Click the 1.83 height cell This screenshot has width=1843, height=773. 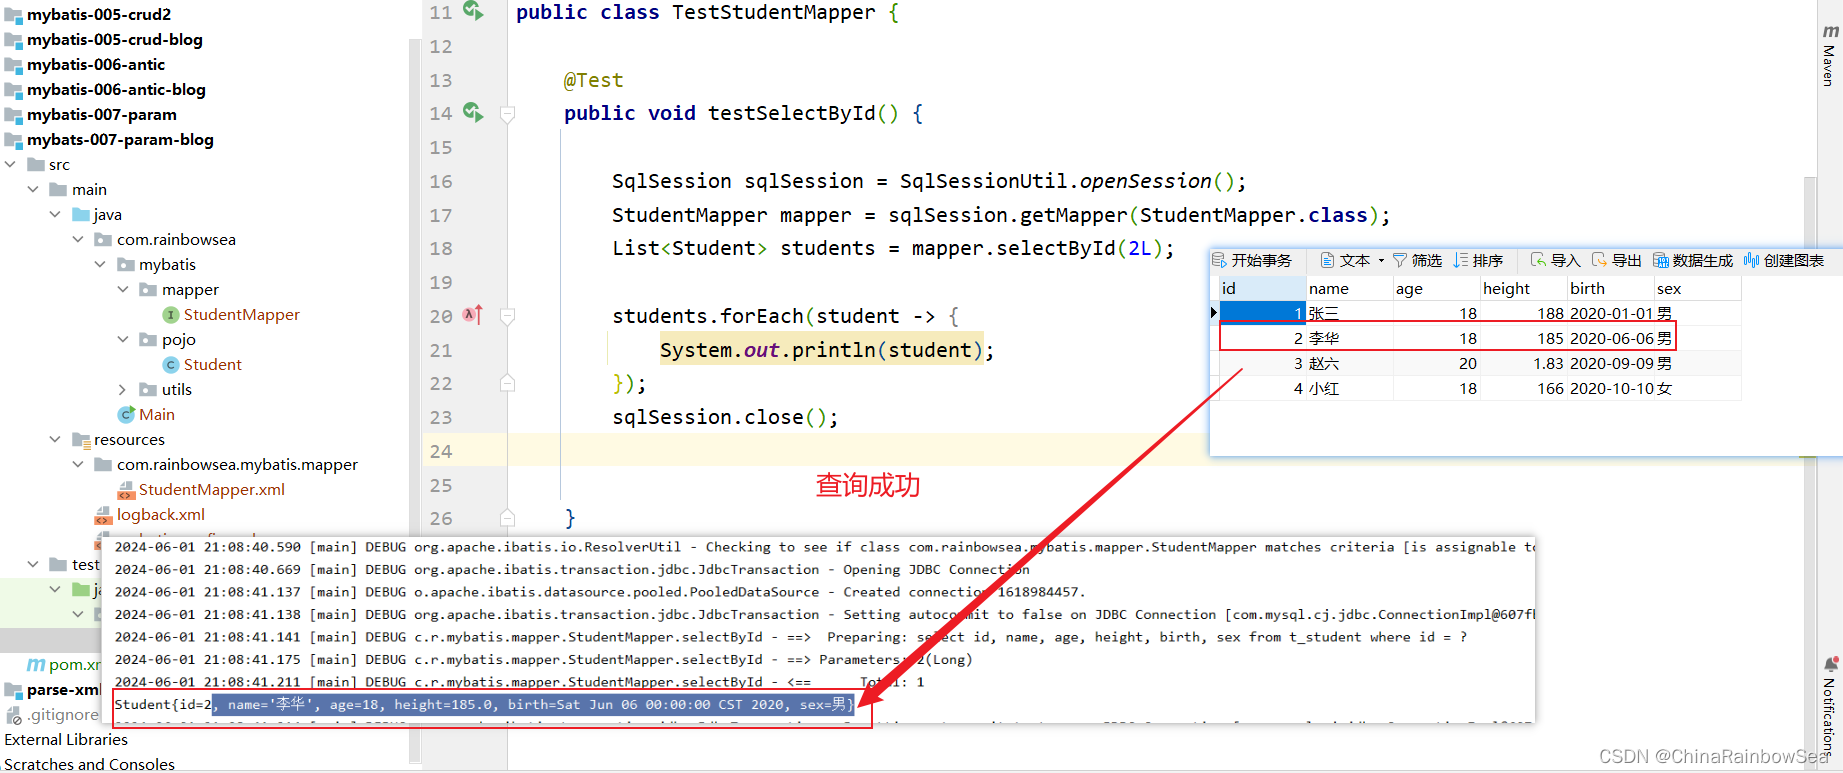coord(1524,363)
